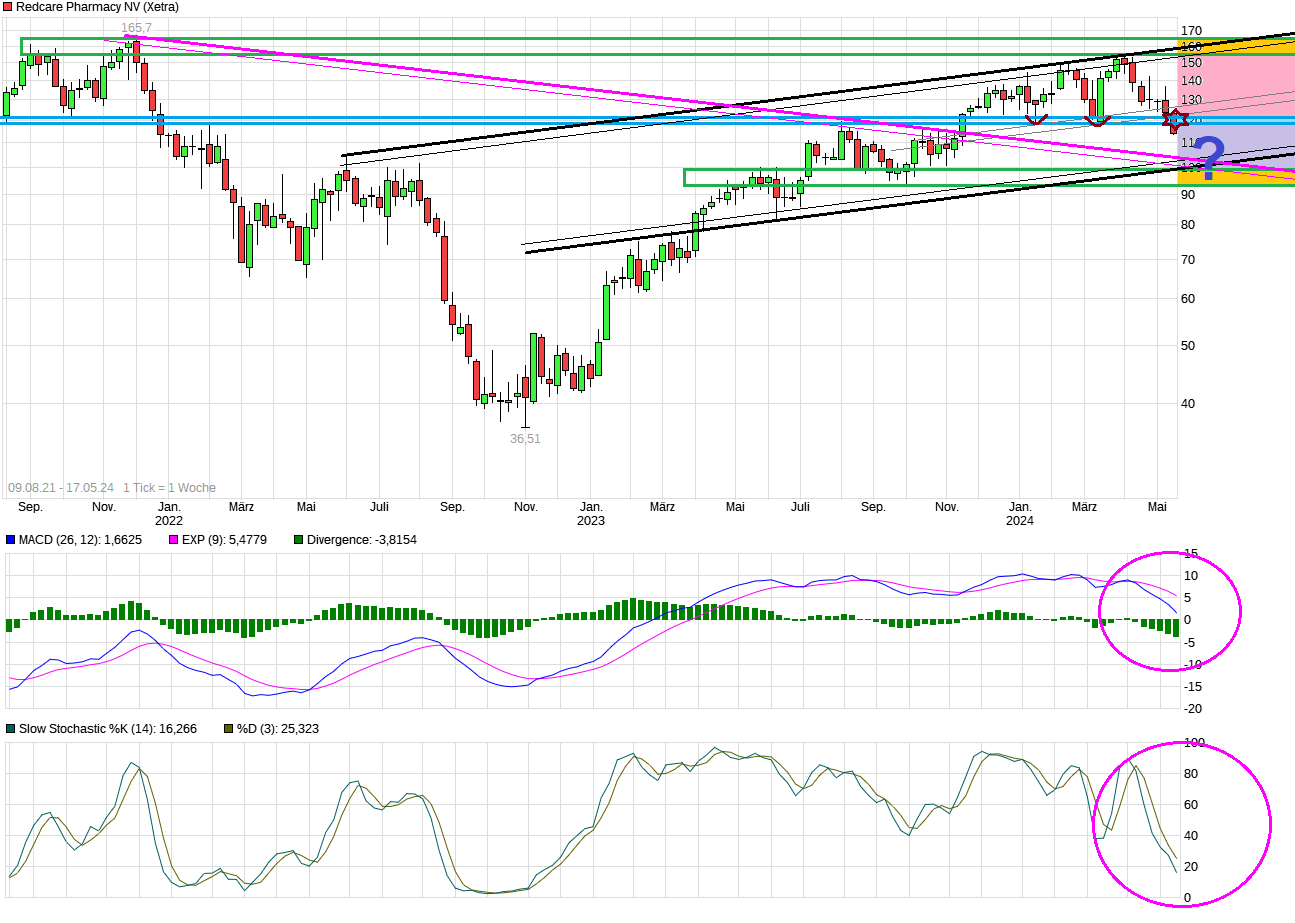
Task: Click the red arc marker below January 2024
Action: pyautogui.click(x=1036, y=120)
